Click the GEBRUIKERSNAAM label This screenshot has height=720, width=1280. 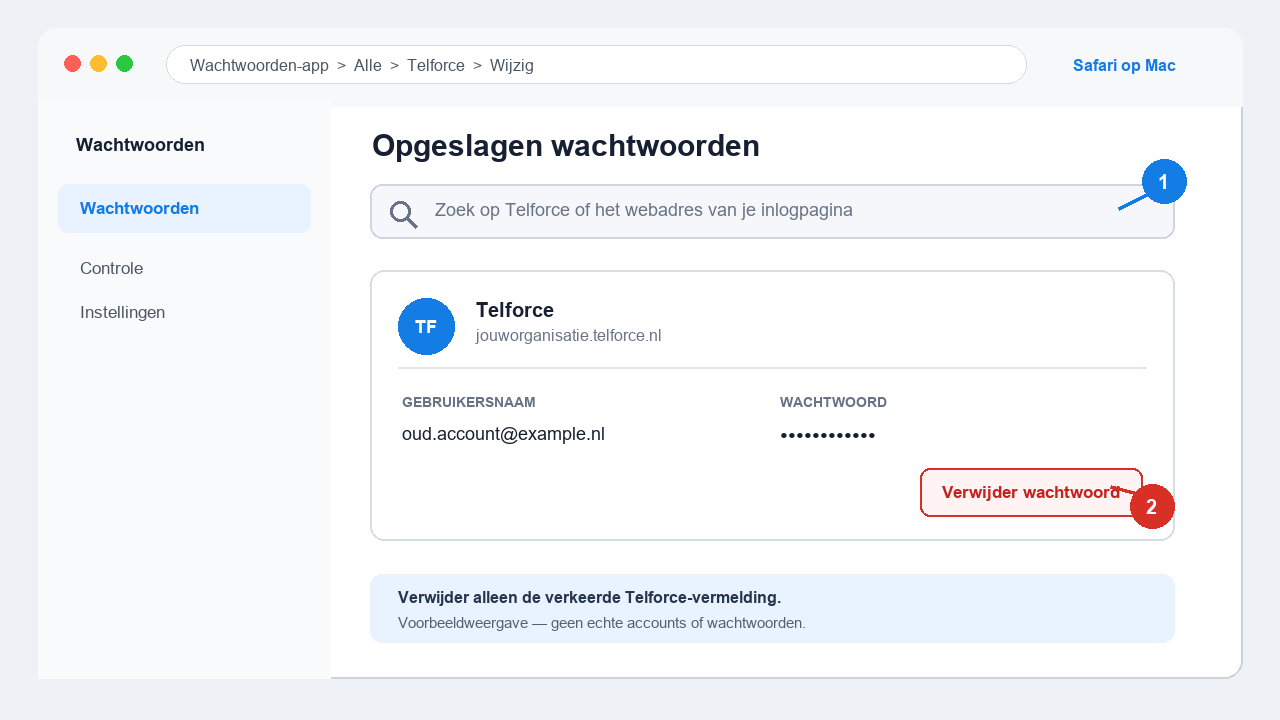[469, 402]
